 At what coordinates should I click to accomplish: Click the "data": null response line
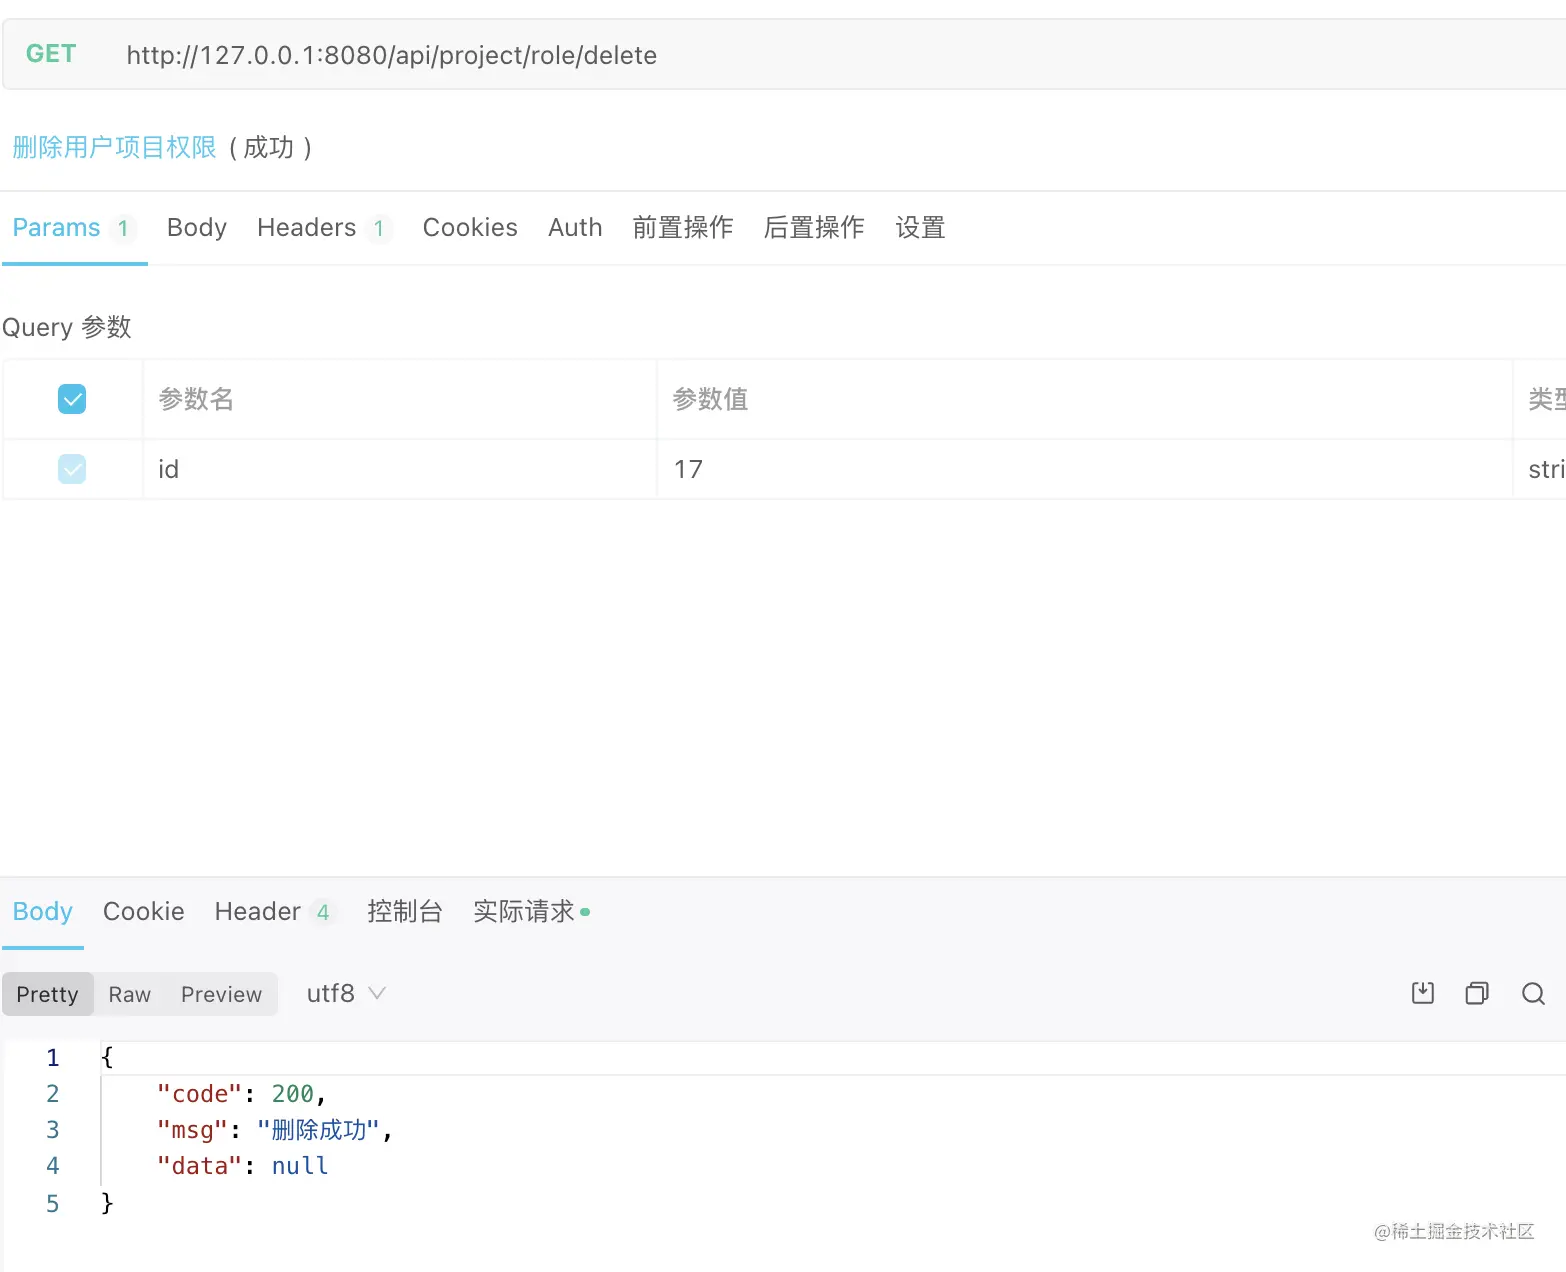pyautogui.click(x=243, y=1166)
